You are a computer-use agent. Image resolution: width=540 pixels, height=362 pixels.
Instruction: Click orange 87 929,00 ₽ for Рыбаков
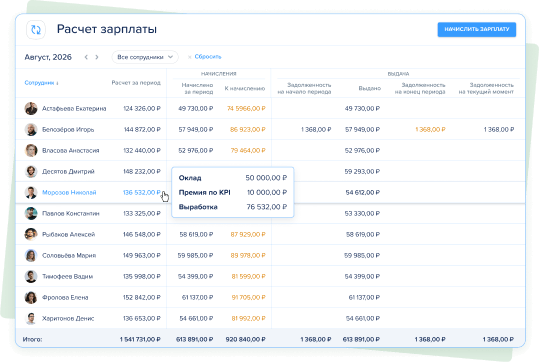pos(248,235)
